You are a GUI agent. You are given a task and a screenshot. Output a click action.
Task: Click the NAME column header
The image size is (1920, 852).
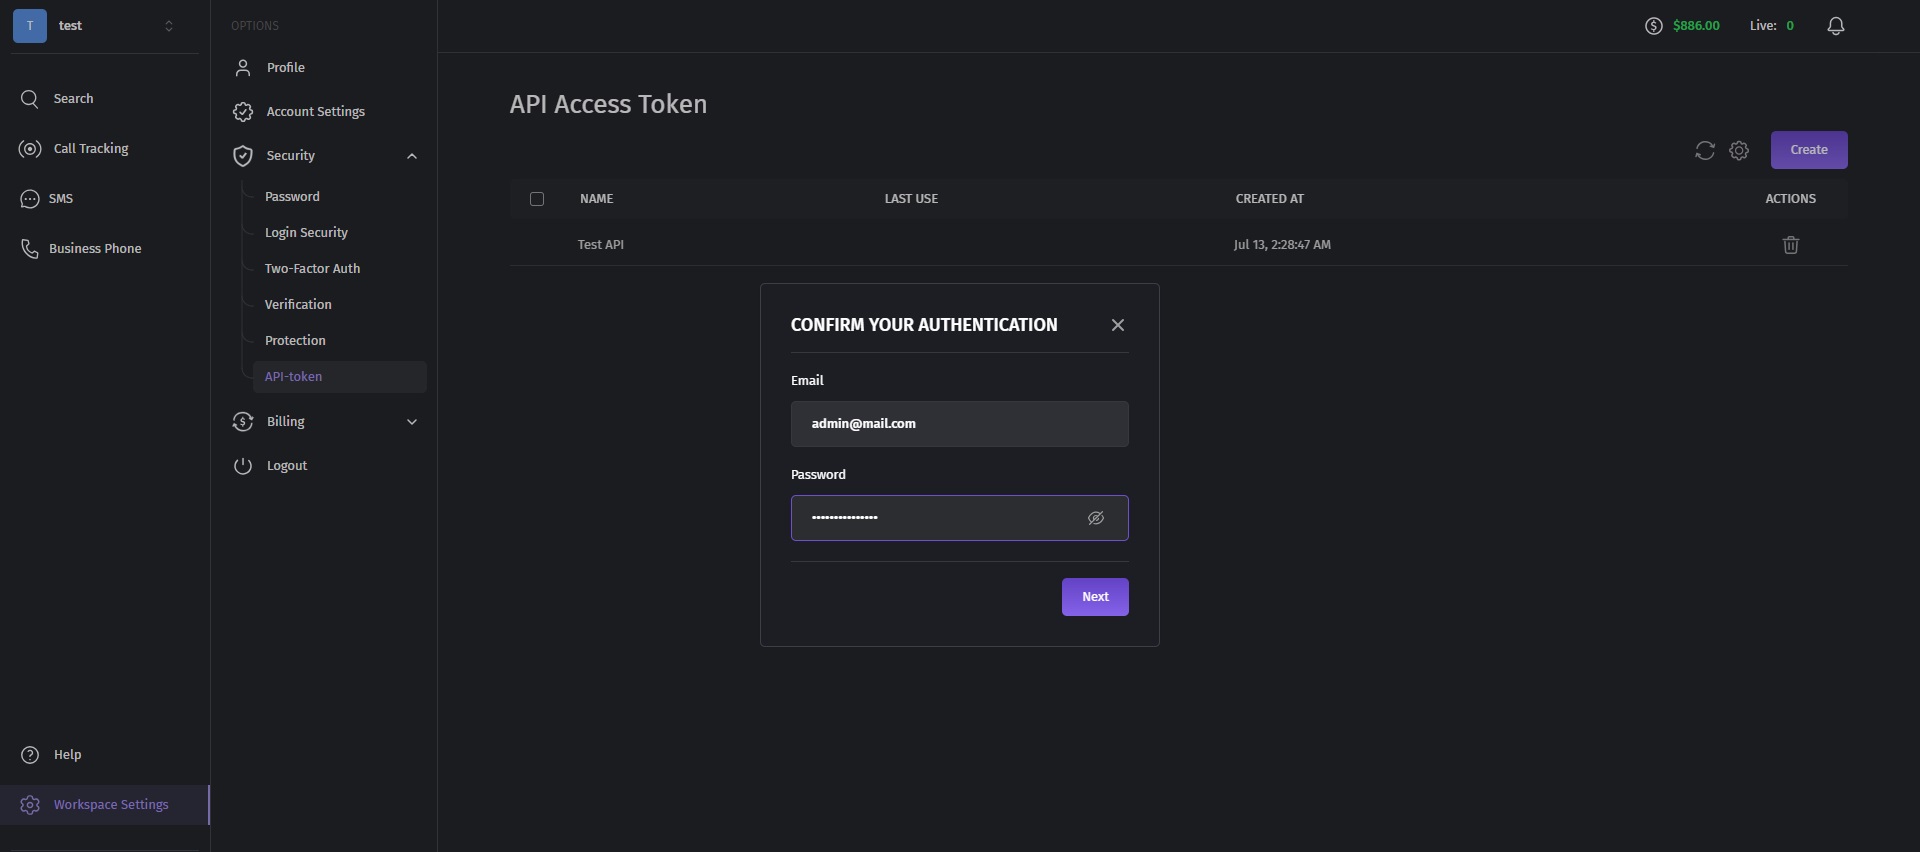[597, 199]
